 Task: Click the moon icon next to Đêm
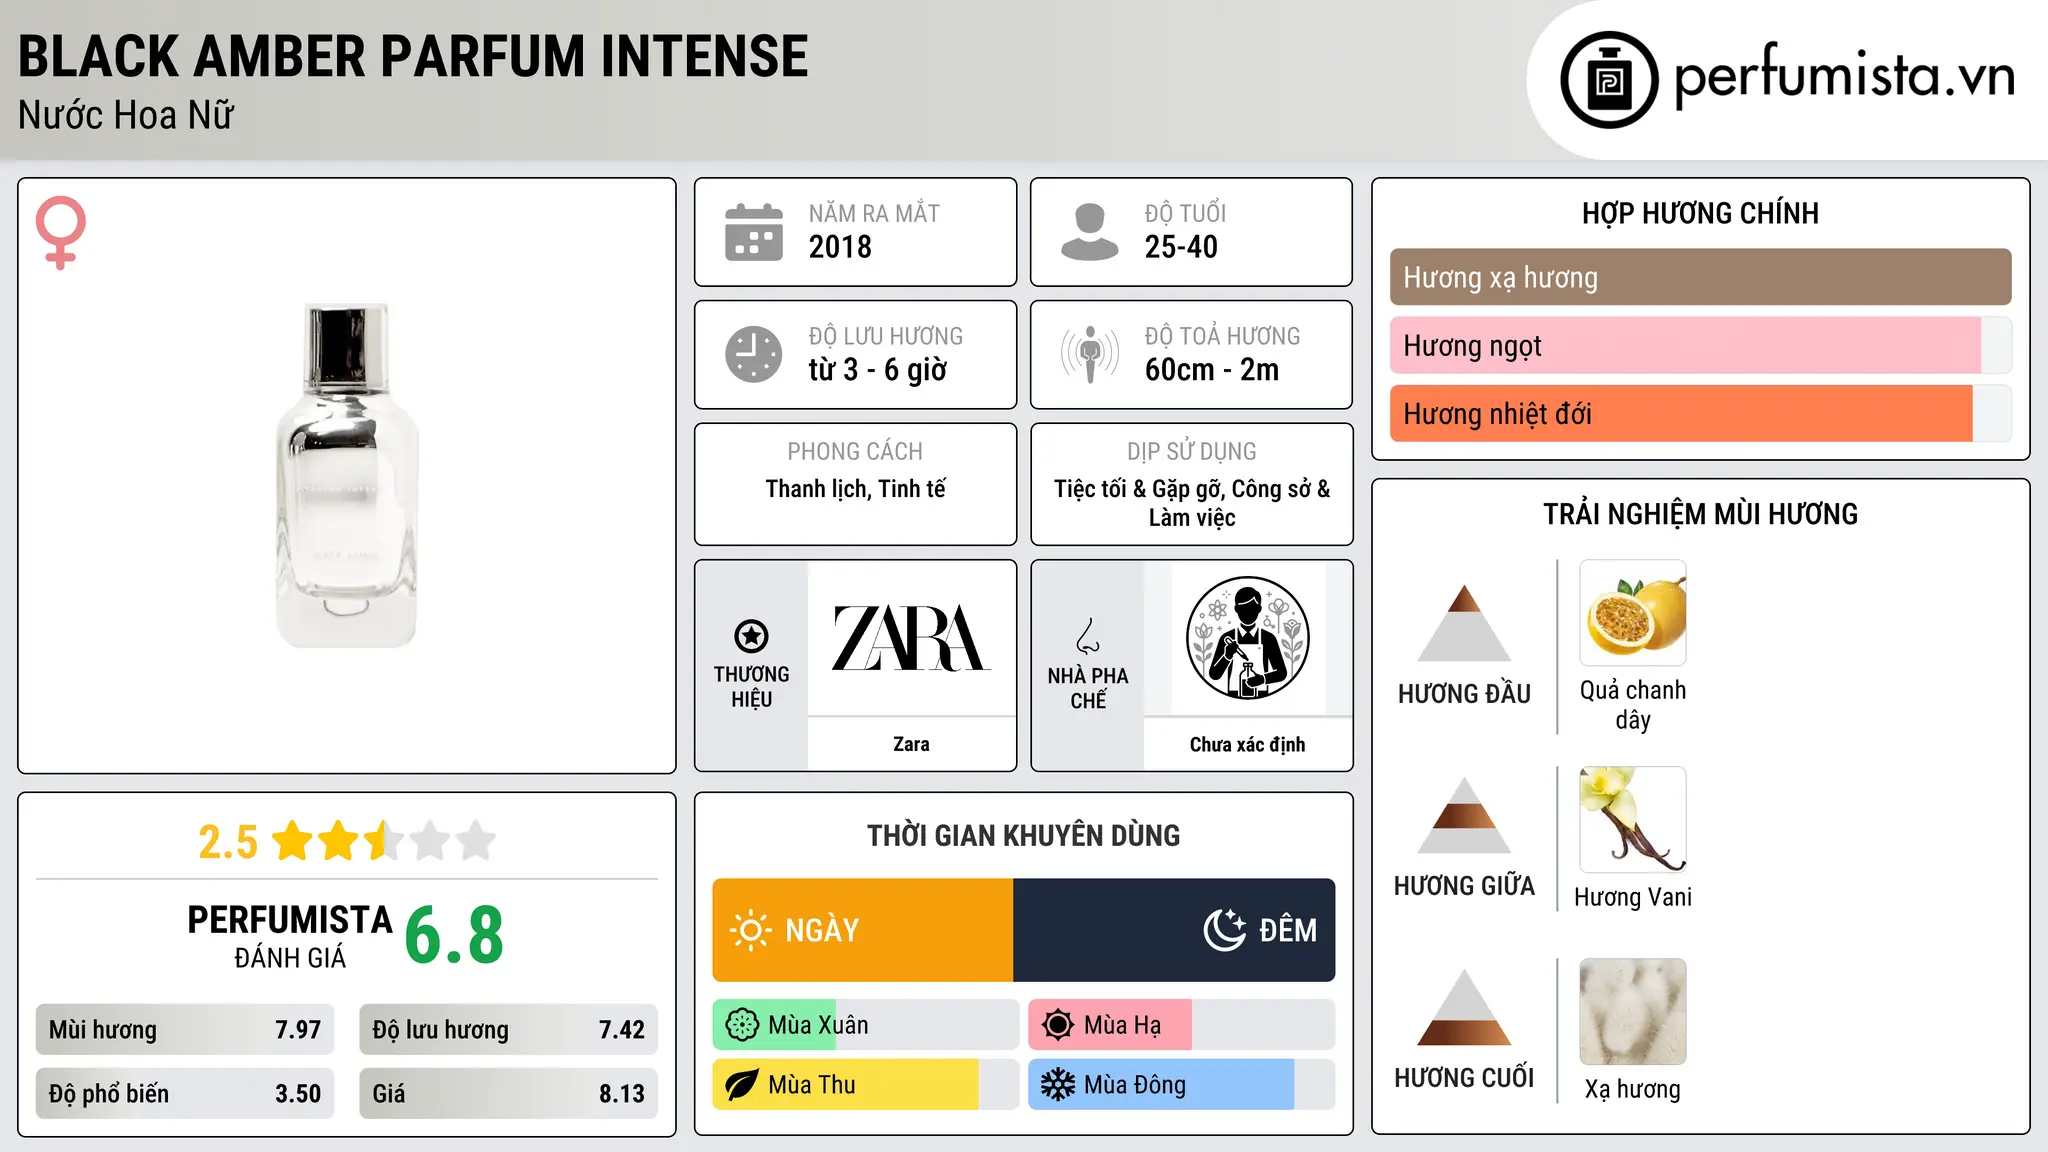pos(1224,930)
